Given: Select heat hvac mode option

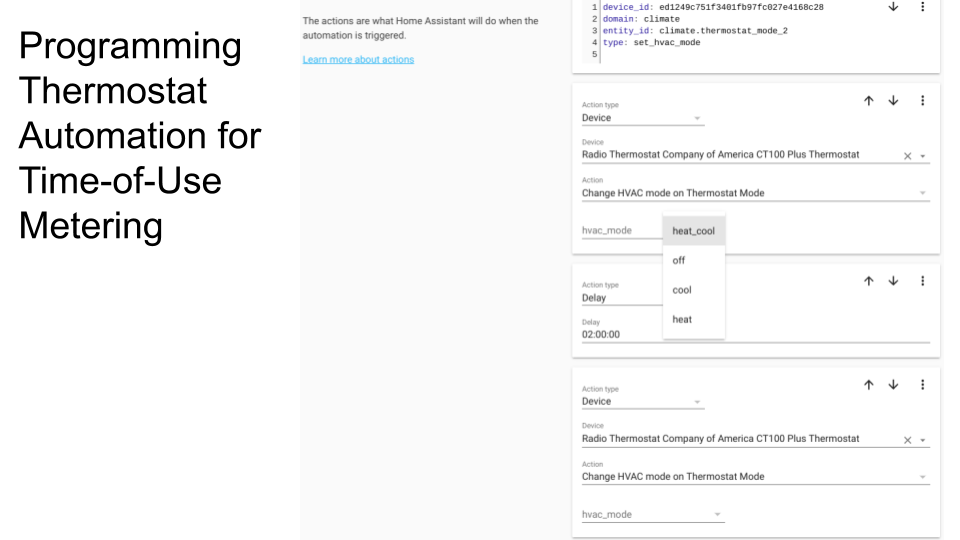Looking at the screenshot, I should (x=694, y=319).
